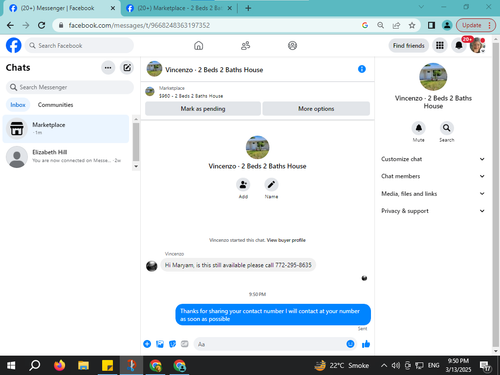The image size is (500, 375).
Task: Click the Add people icon
Action: [243, 184]
